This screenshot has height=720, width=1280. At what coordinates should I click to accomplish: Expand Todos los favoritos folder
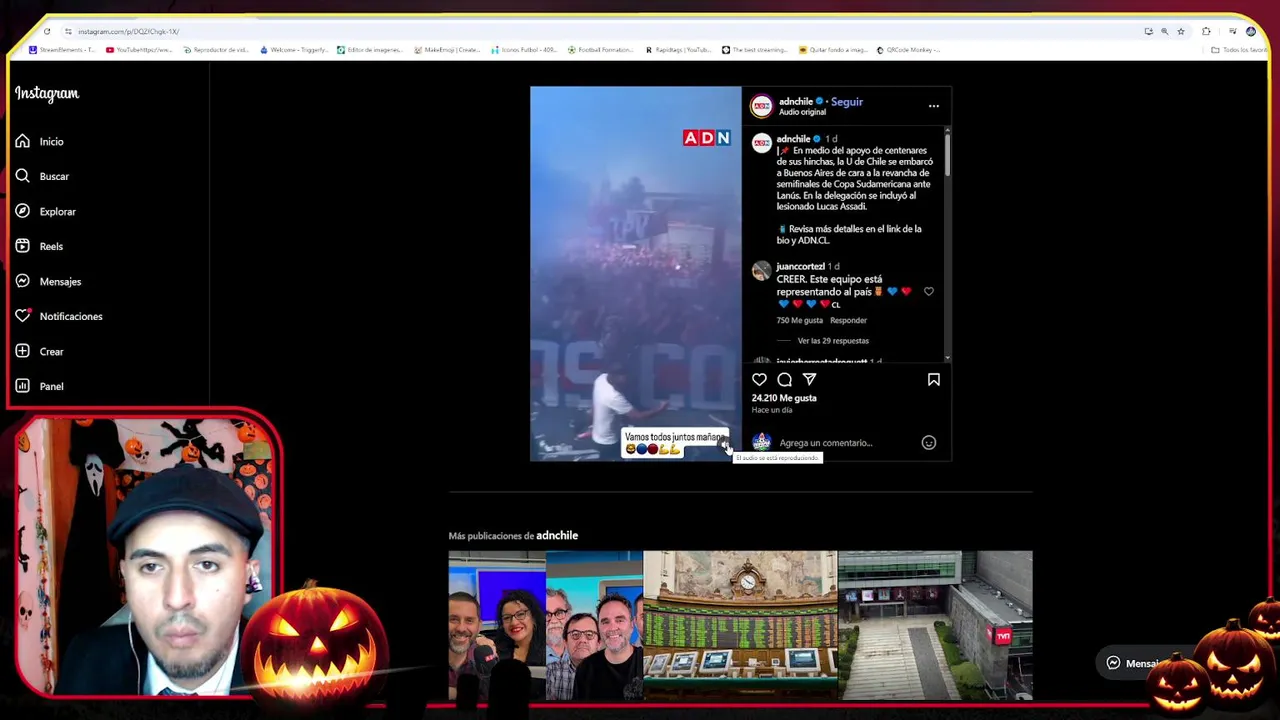coord(1238,50)
